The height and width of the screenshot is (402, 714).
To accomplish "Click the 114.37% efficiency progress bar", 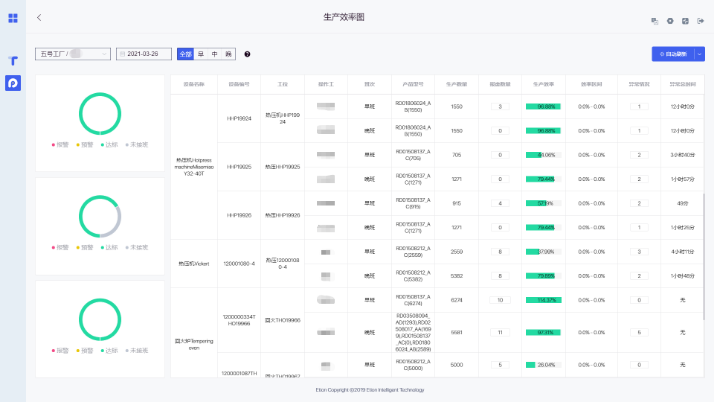I will coord(543,300).
